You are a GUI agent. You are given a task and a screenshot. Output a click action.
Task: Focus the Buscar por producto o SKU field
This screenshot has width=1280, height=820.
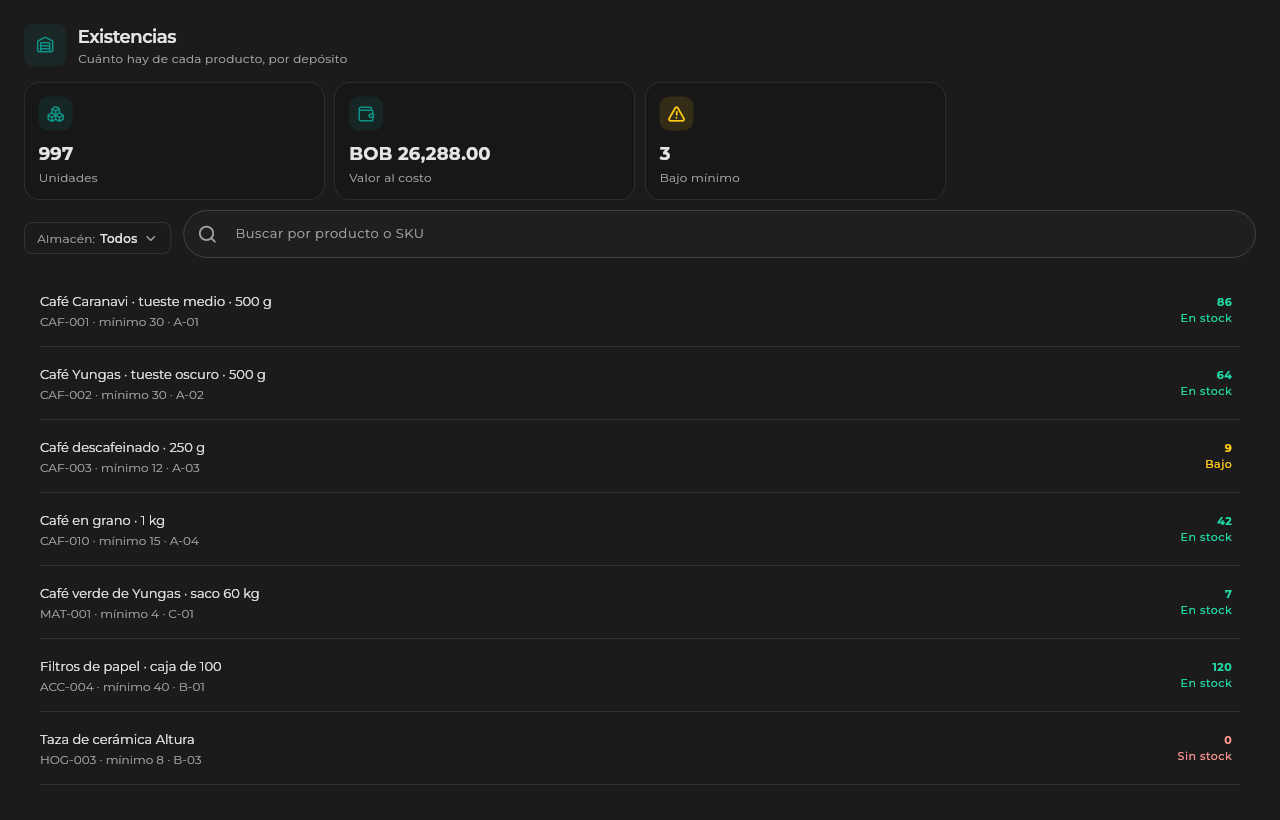[720, 234]
